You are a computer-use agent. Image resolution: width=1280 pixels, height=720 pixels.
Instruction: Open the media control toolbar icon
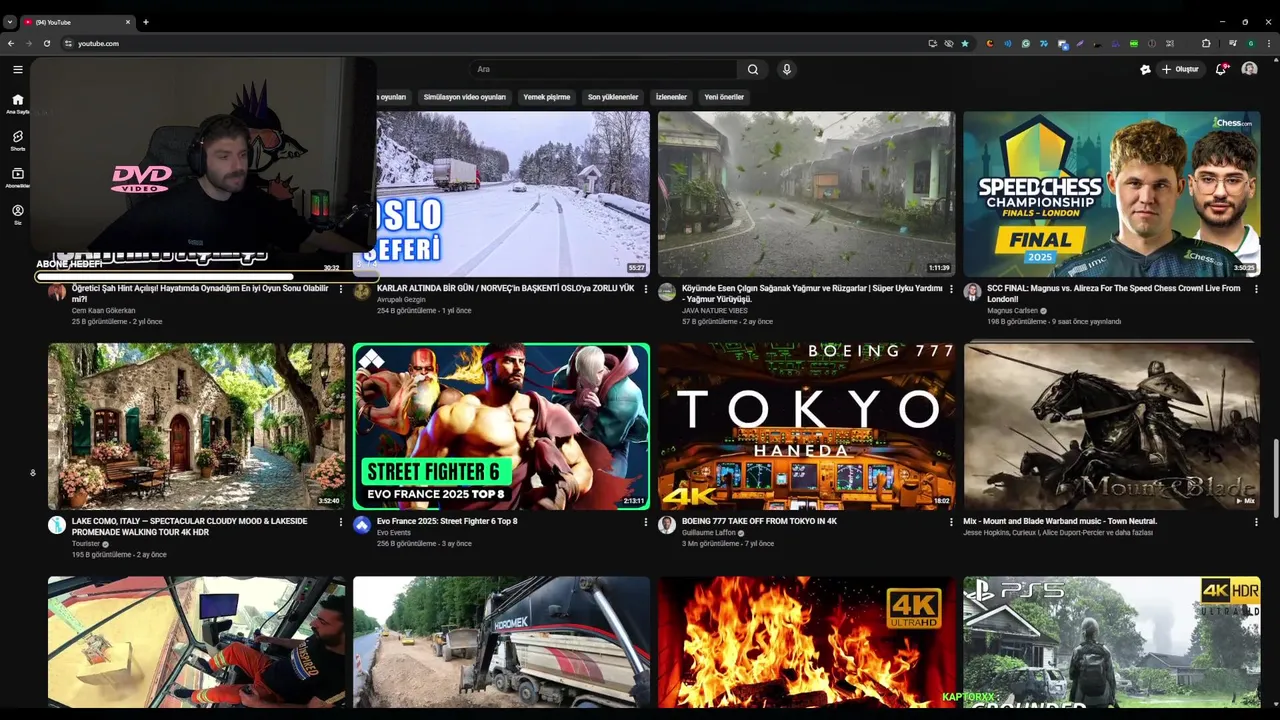point(1233,43)
